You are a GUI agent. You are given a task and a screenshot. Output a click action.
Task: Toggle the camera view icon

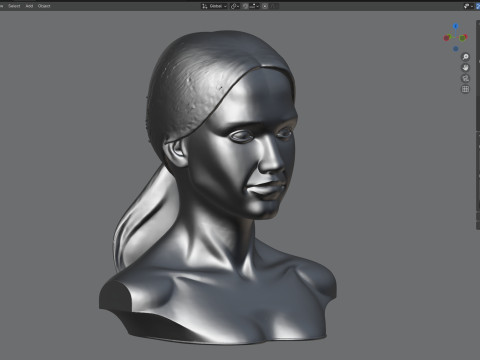tap(465, 79)
